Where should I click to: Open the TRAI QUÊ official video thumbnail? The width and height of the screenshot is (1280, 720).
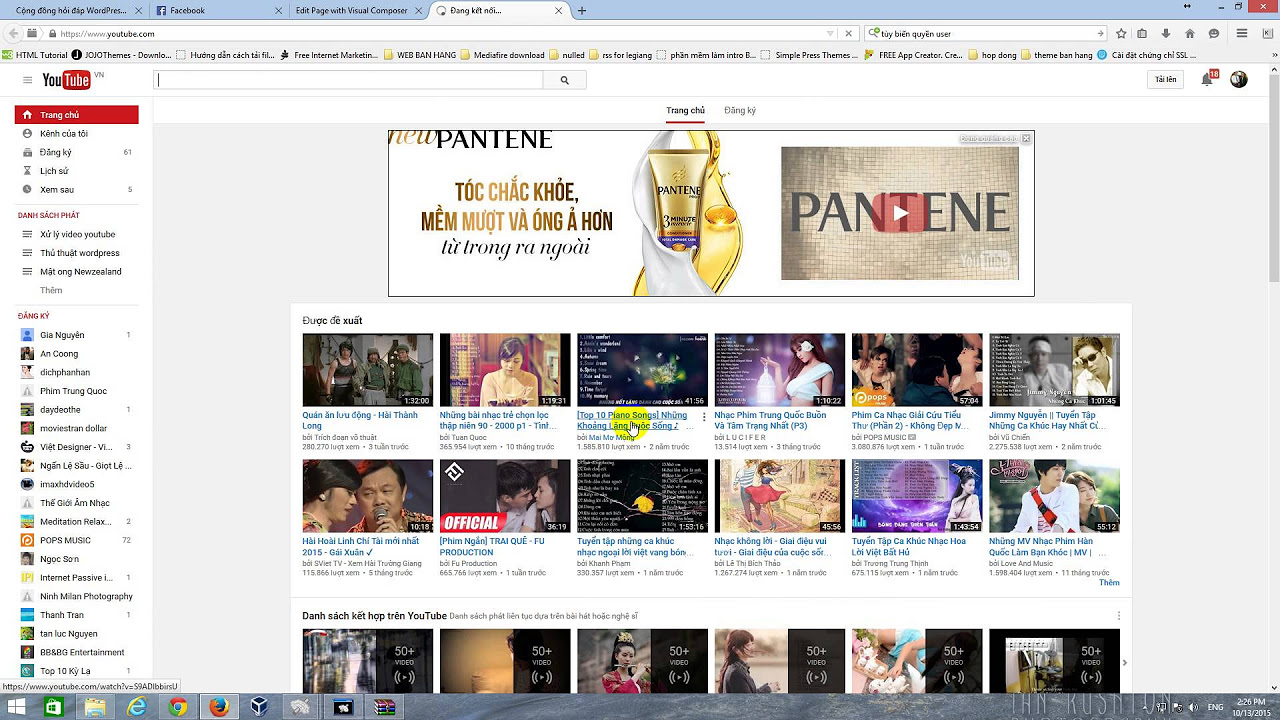click(x=505, y=496)
